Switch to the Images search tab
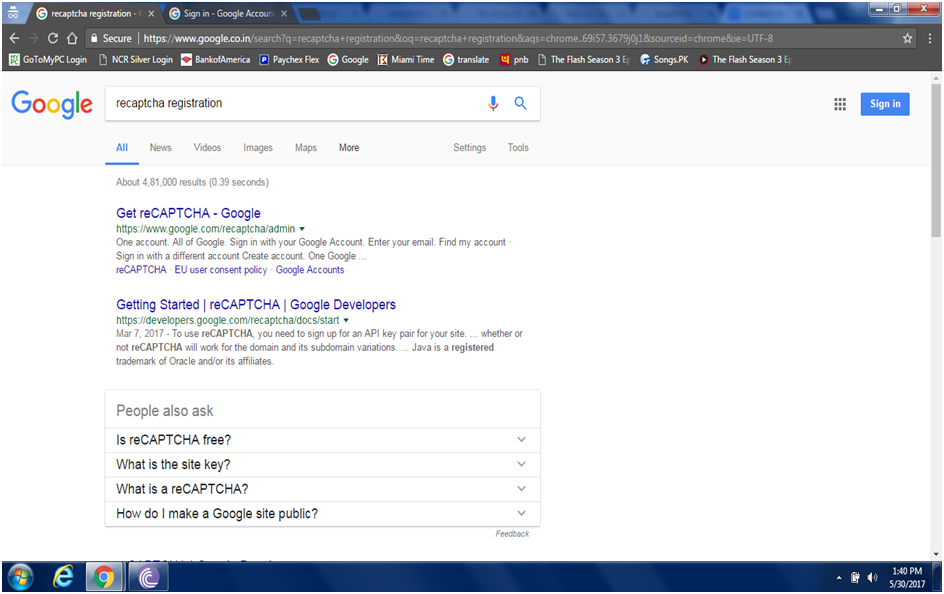 pos(258,148)
